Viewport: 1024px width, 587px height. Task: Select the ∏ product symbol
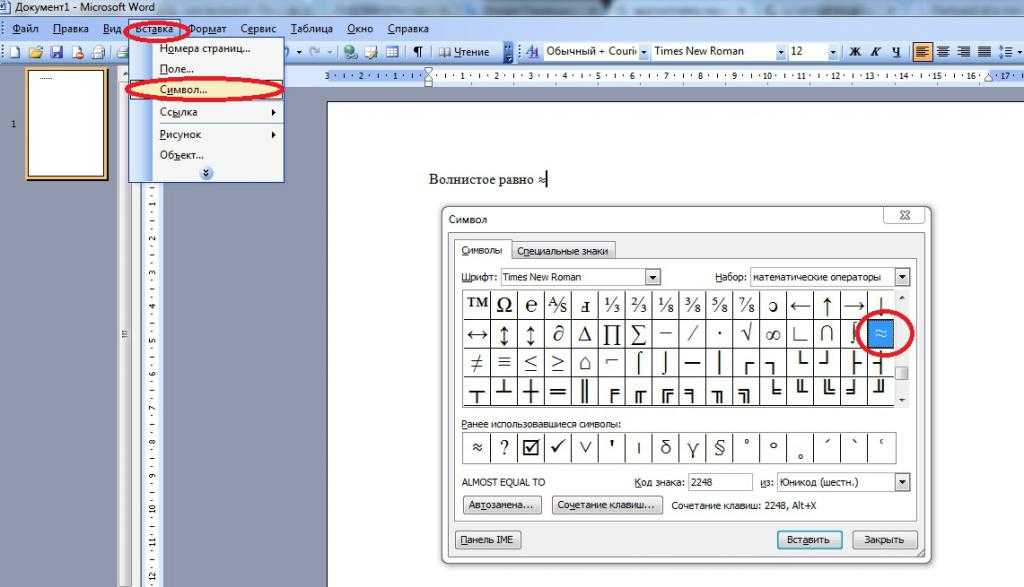[611, 334]
